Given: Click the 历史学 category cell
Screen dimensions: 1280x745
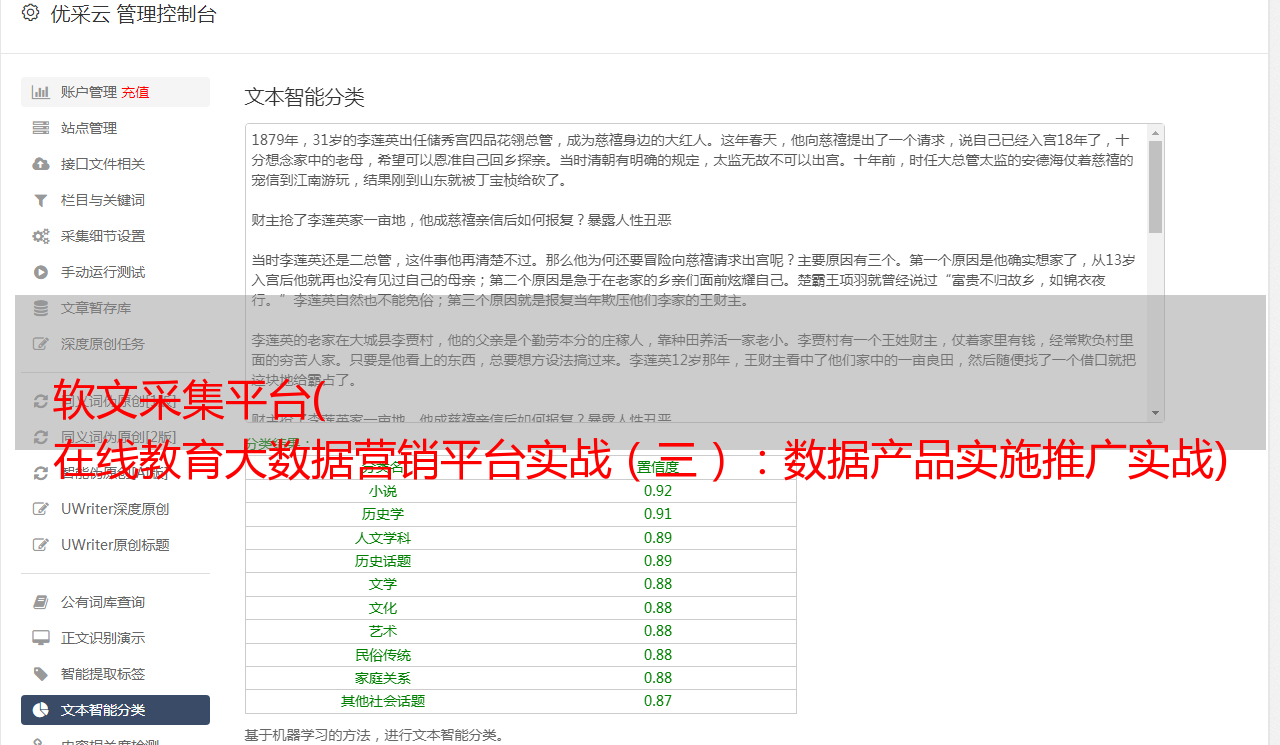Looking at the screenshot, I should pyautogui.click(x=383, y=514).
